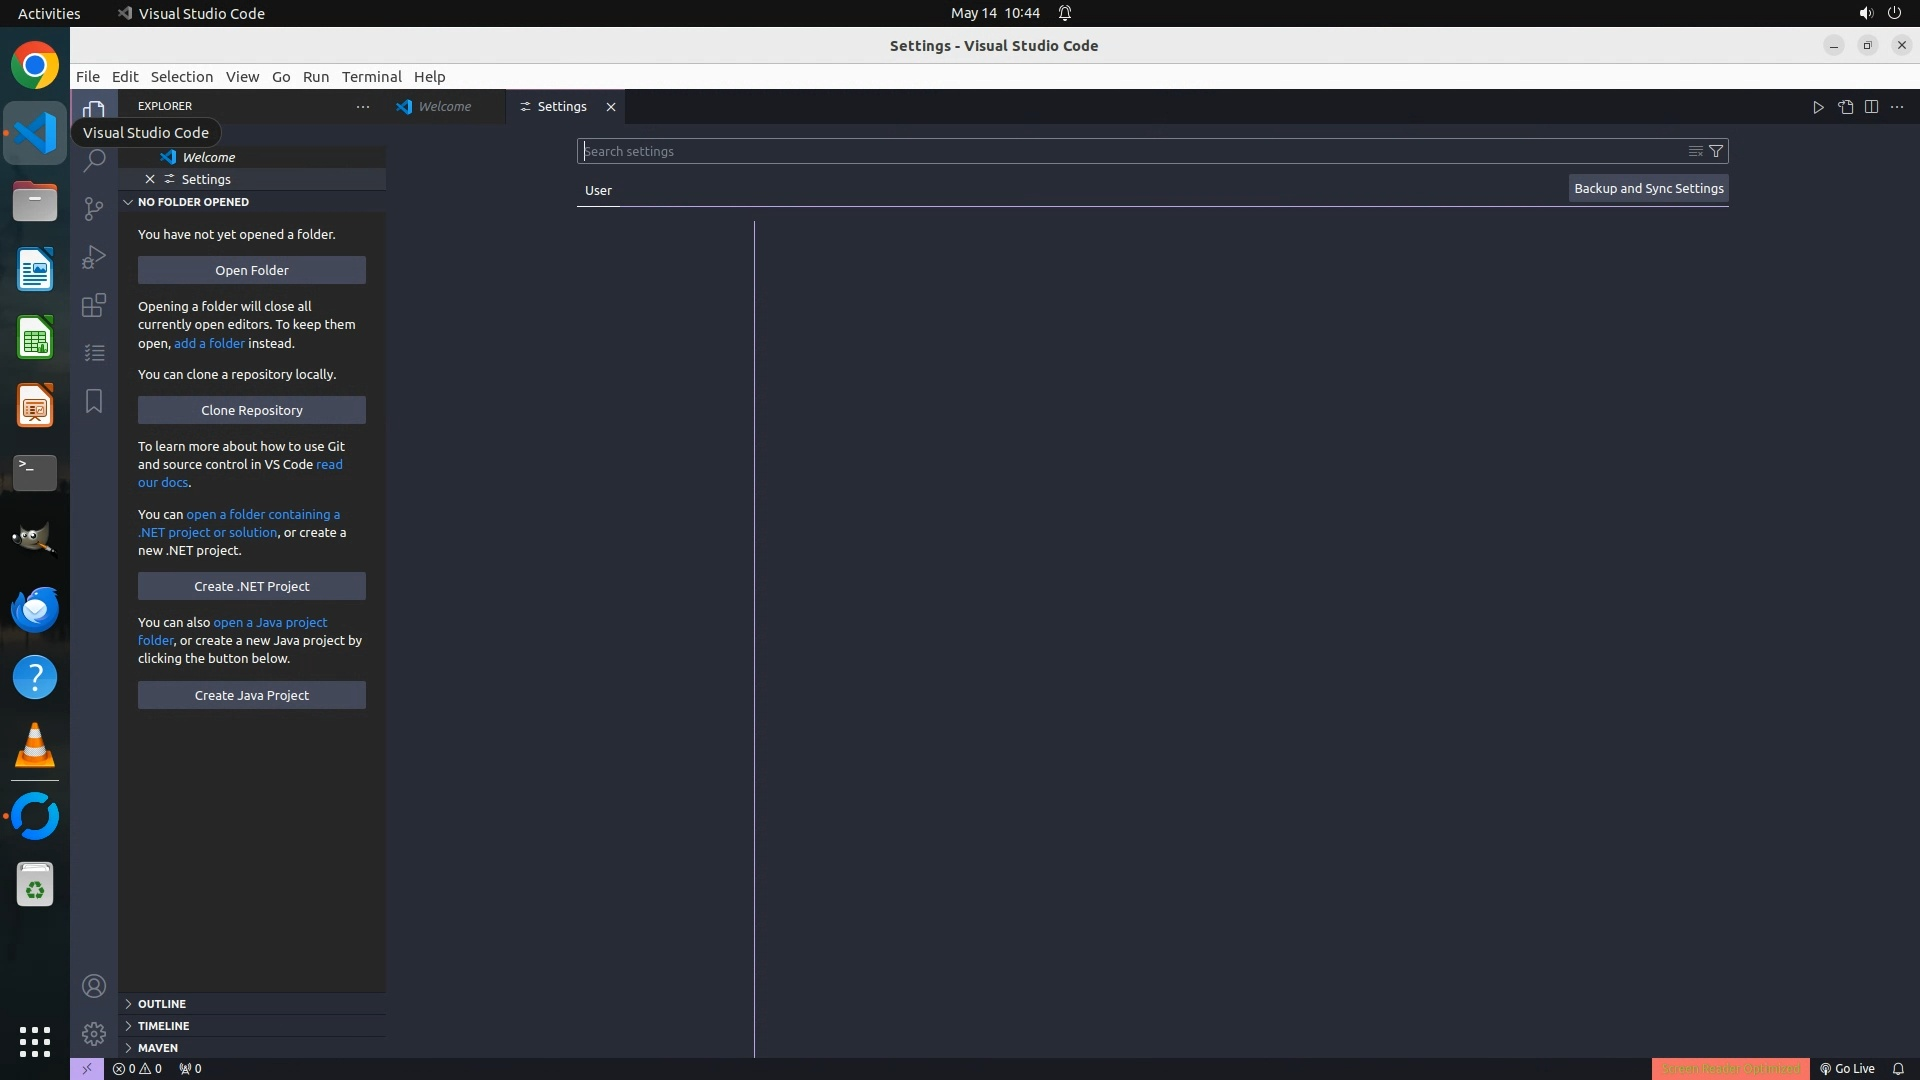The width and height of the screenshot is (1920, 1080).
Task: Open Run and Debug view
Action: [94, 257]
